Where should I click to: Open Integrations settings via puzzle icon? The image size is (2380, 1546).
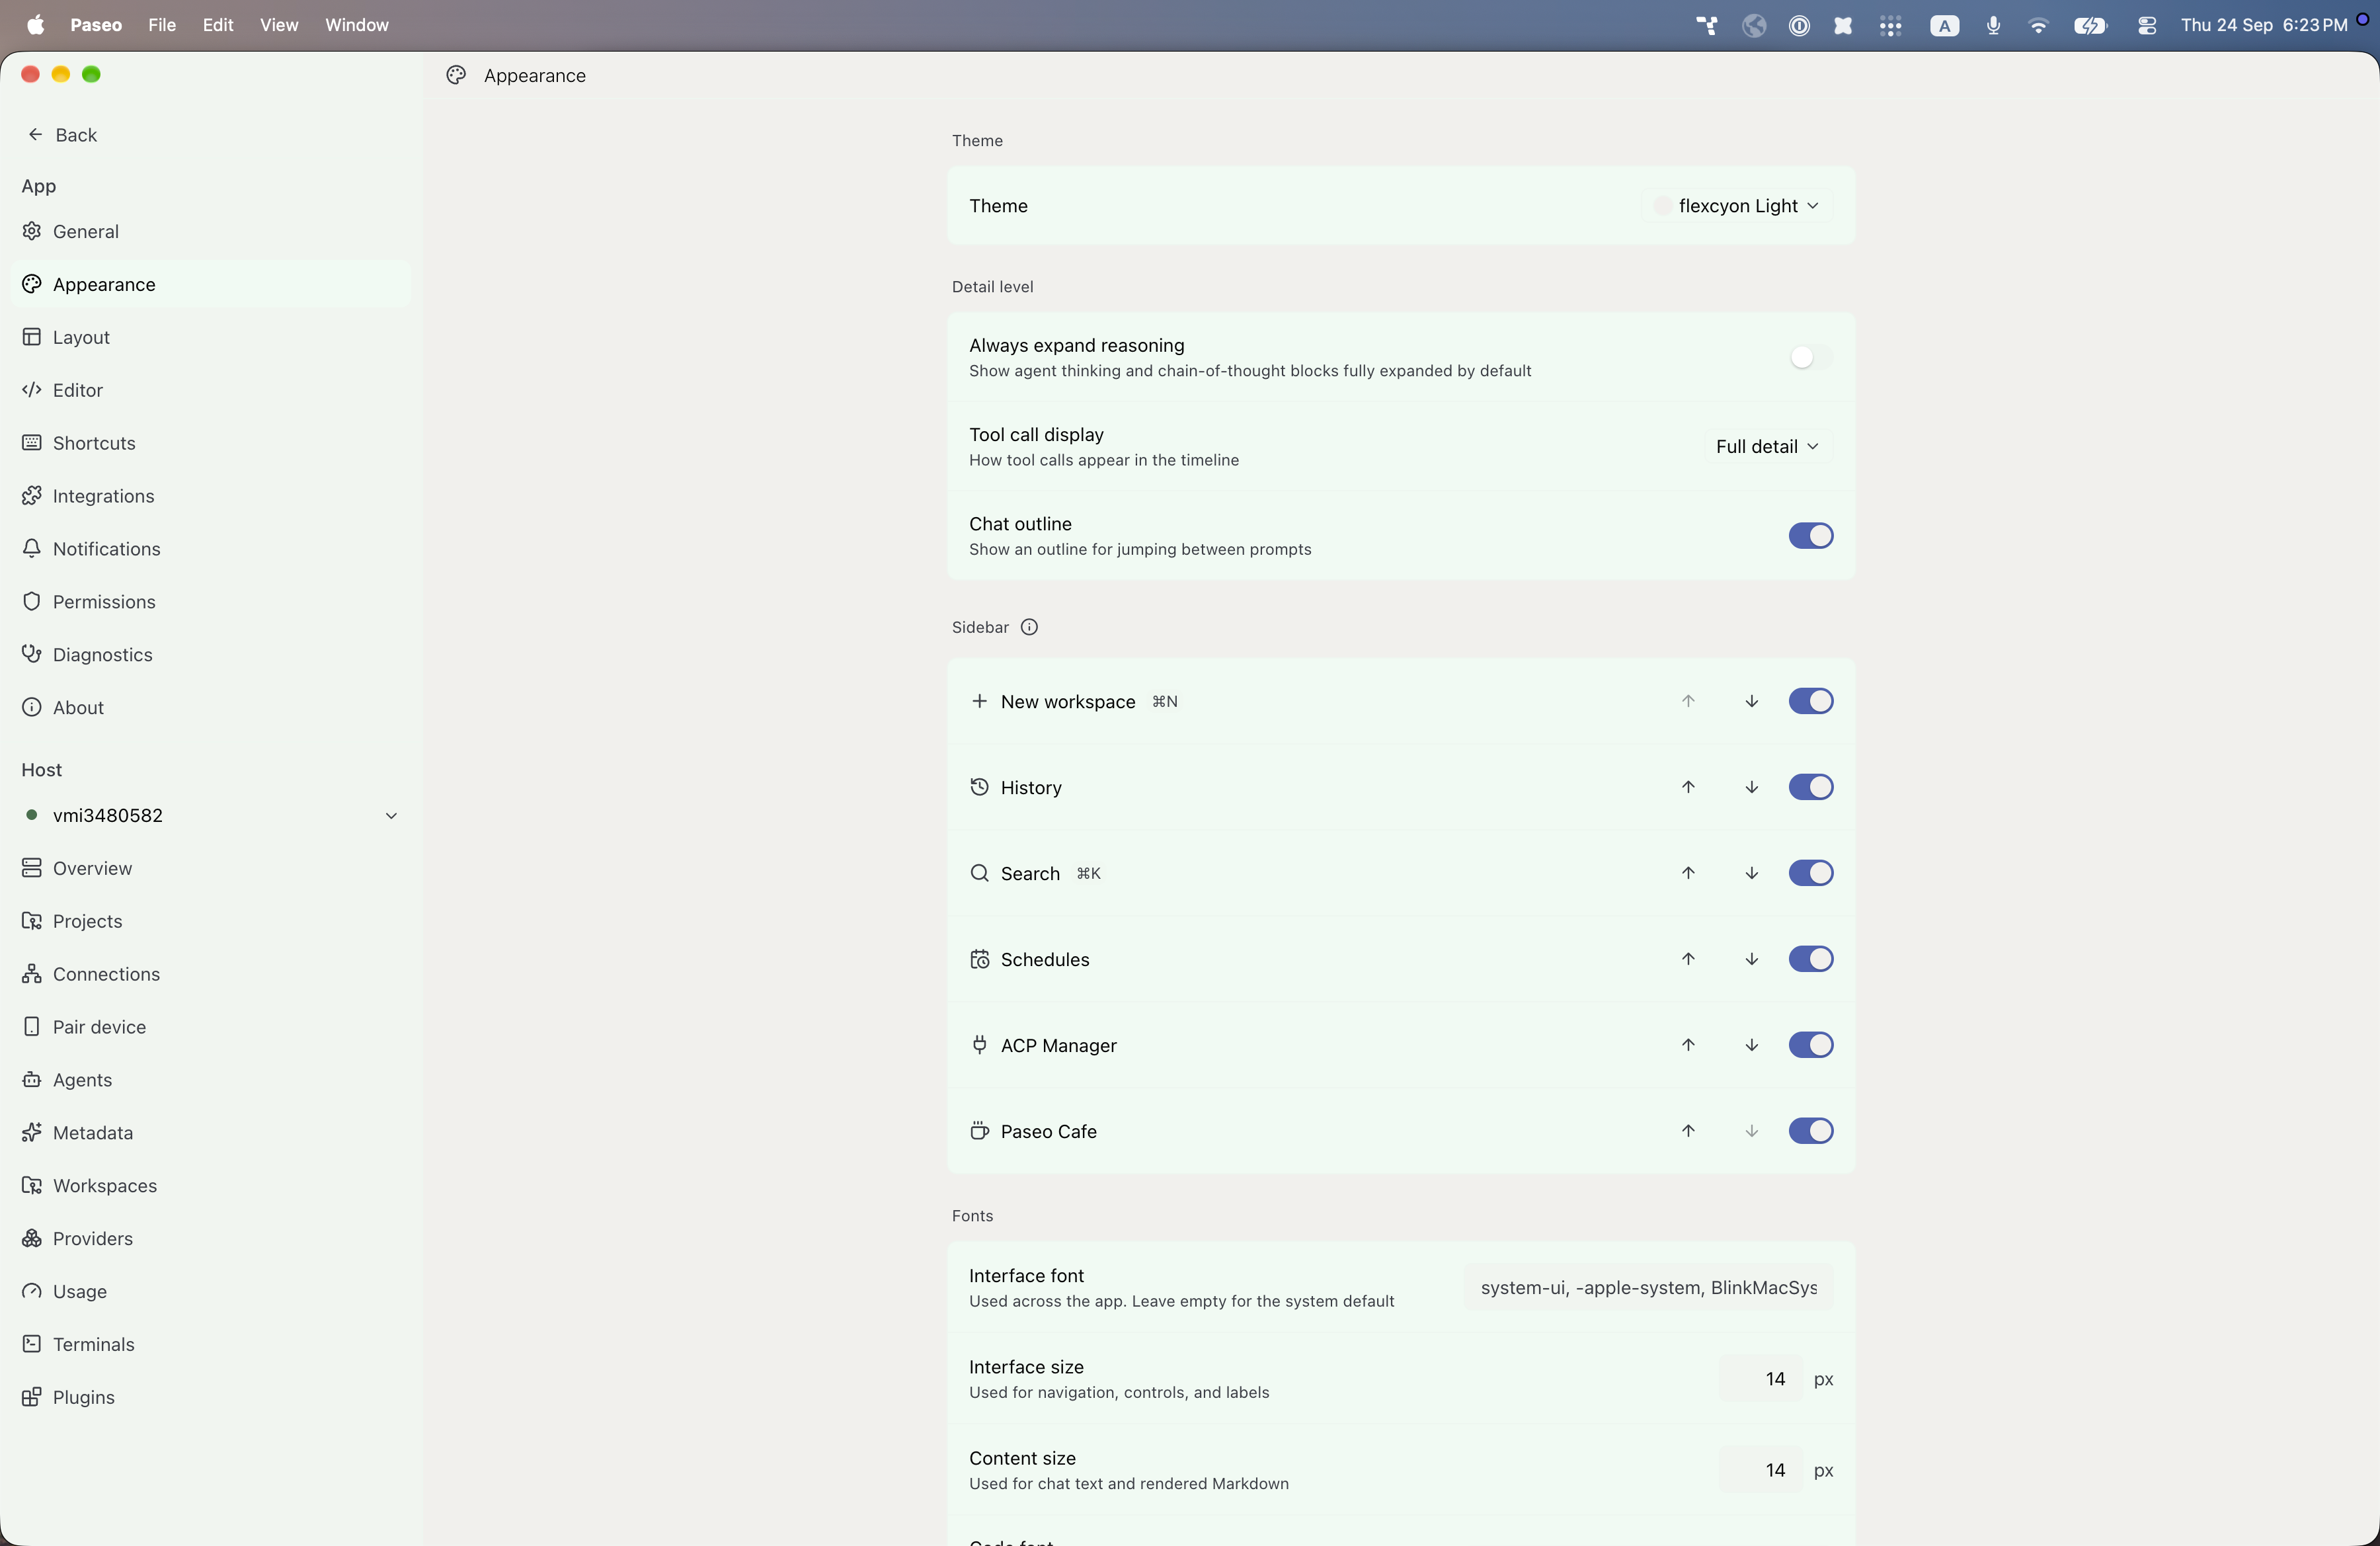[32, 496]
